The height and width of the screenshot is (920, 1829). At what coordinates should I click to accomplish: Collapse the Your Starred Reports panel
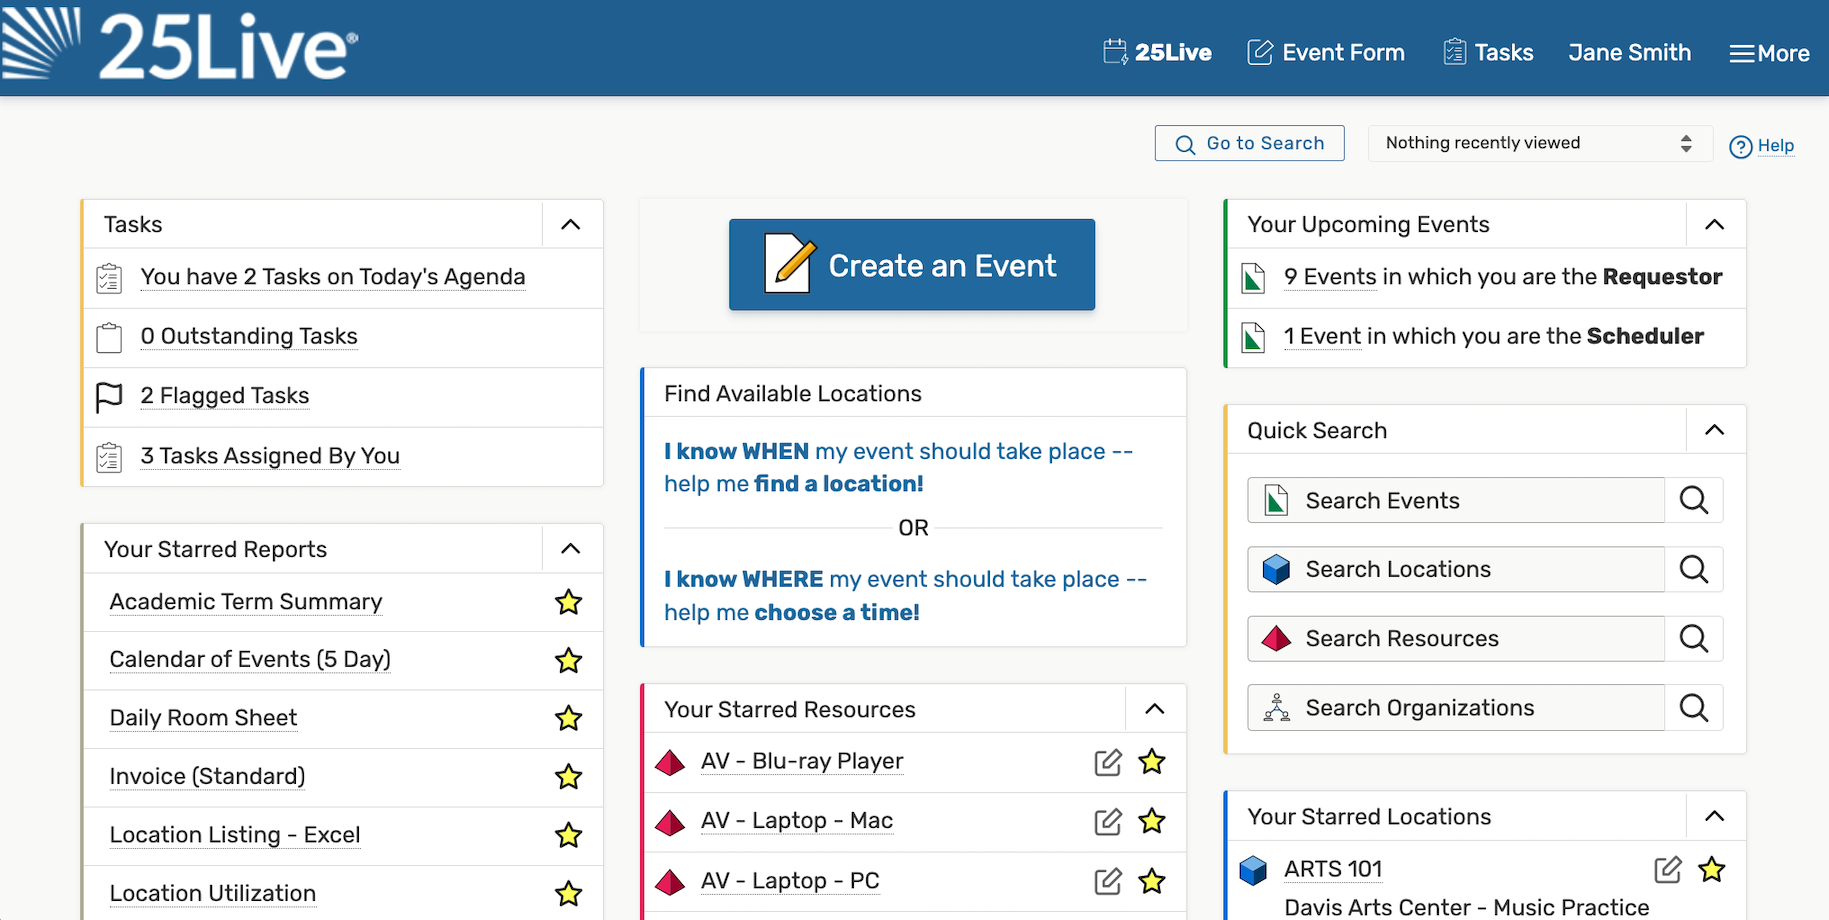[x=571, y=548]
